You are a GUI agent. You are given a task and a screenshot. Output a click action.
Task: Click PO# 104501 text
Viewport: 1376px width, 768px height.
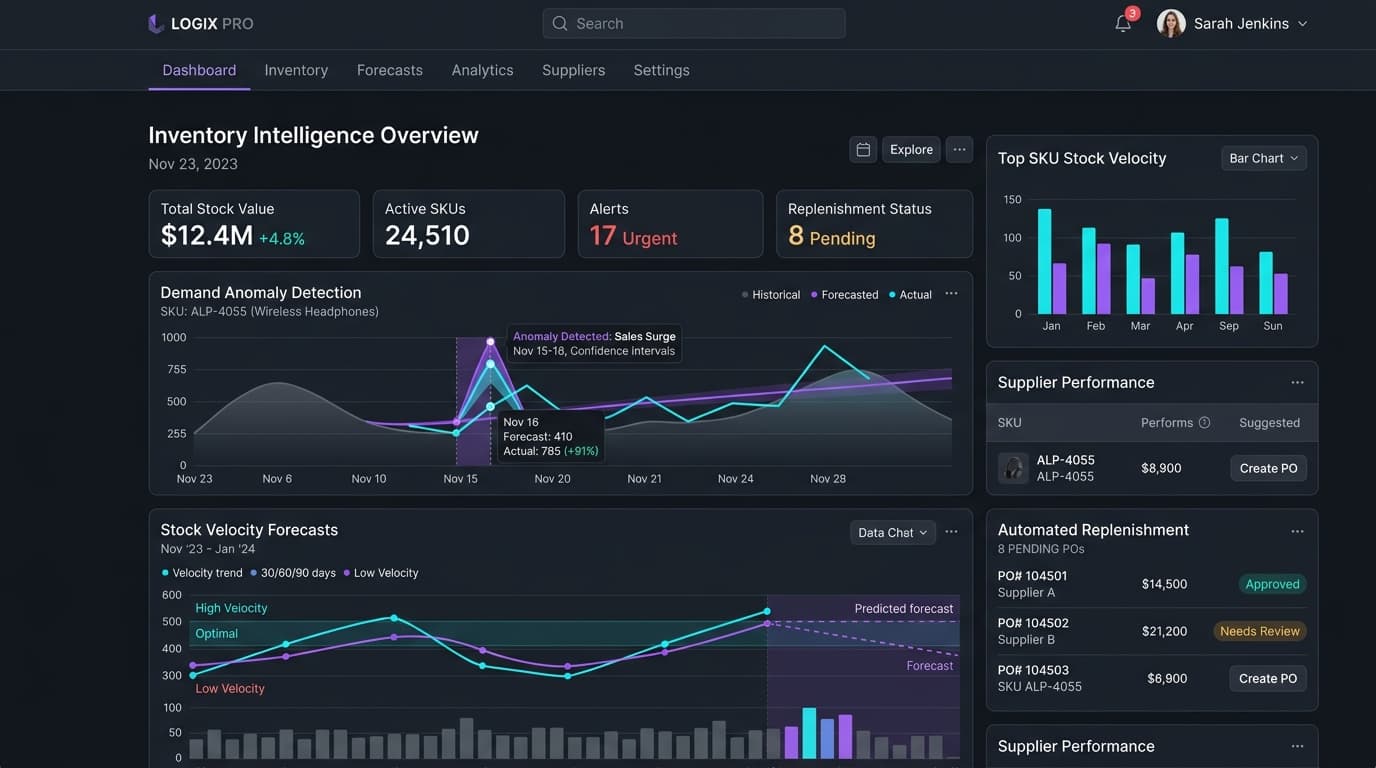tap(1032, 576)
